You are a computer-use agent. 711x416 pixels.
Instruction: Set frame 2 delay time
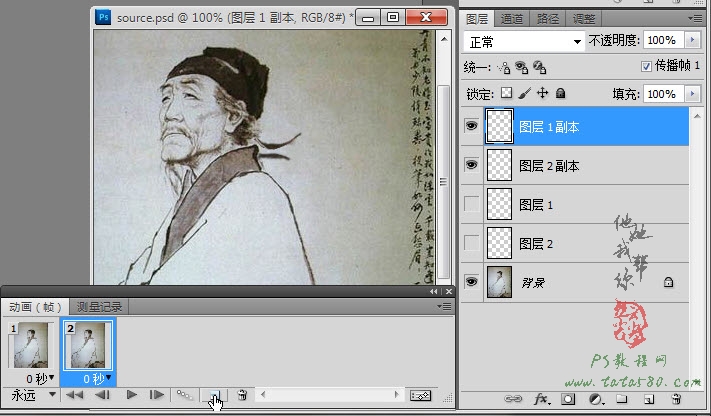[97, 378]
